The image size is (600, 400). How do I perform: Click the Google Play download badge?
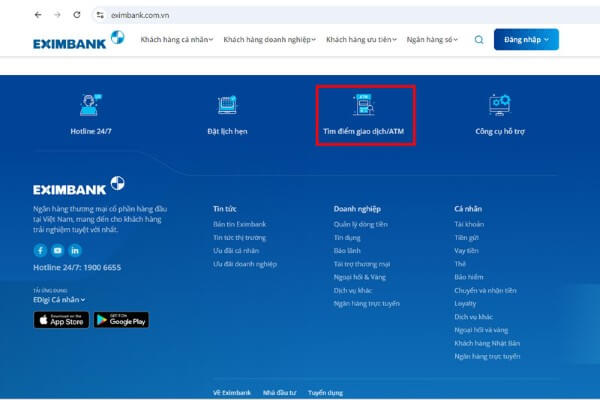click(x=121, y=320)
